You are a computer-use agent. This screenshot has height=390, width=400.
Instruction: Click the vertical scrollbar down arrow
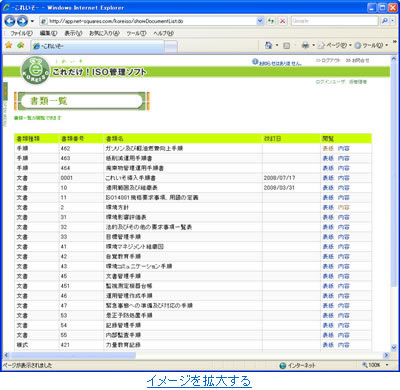[x=393, y=347]
